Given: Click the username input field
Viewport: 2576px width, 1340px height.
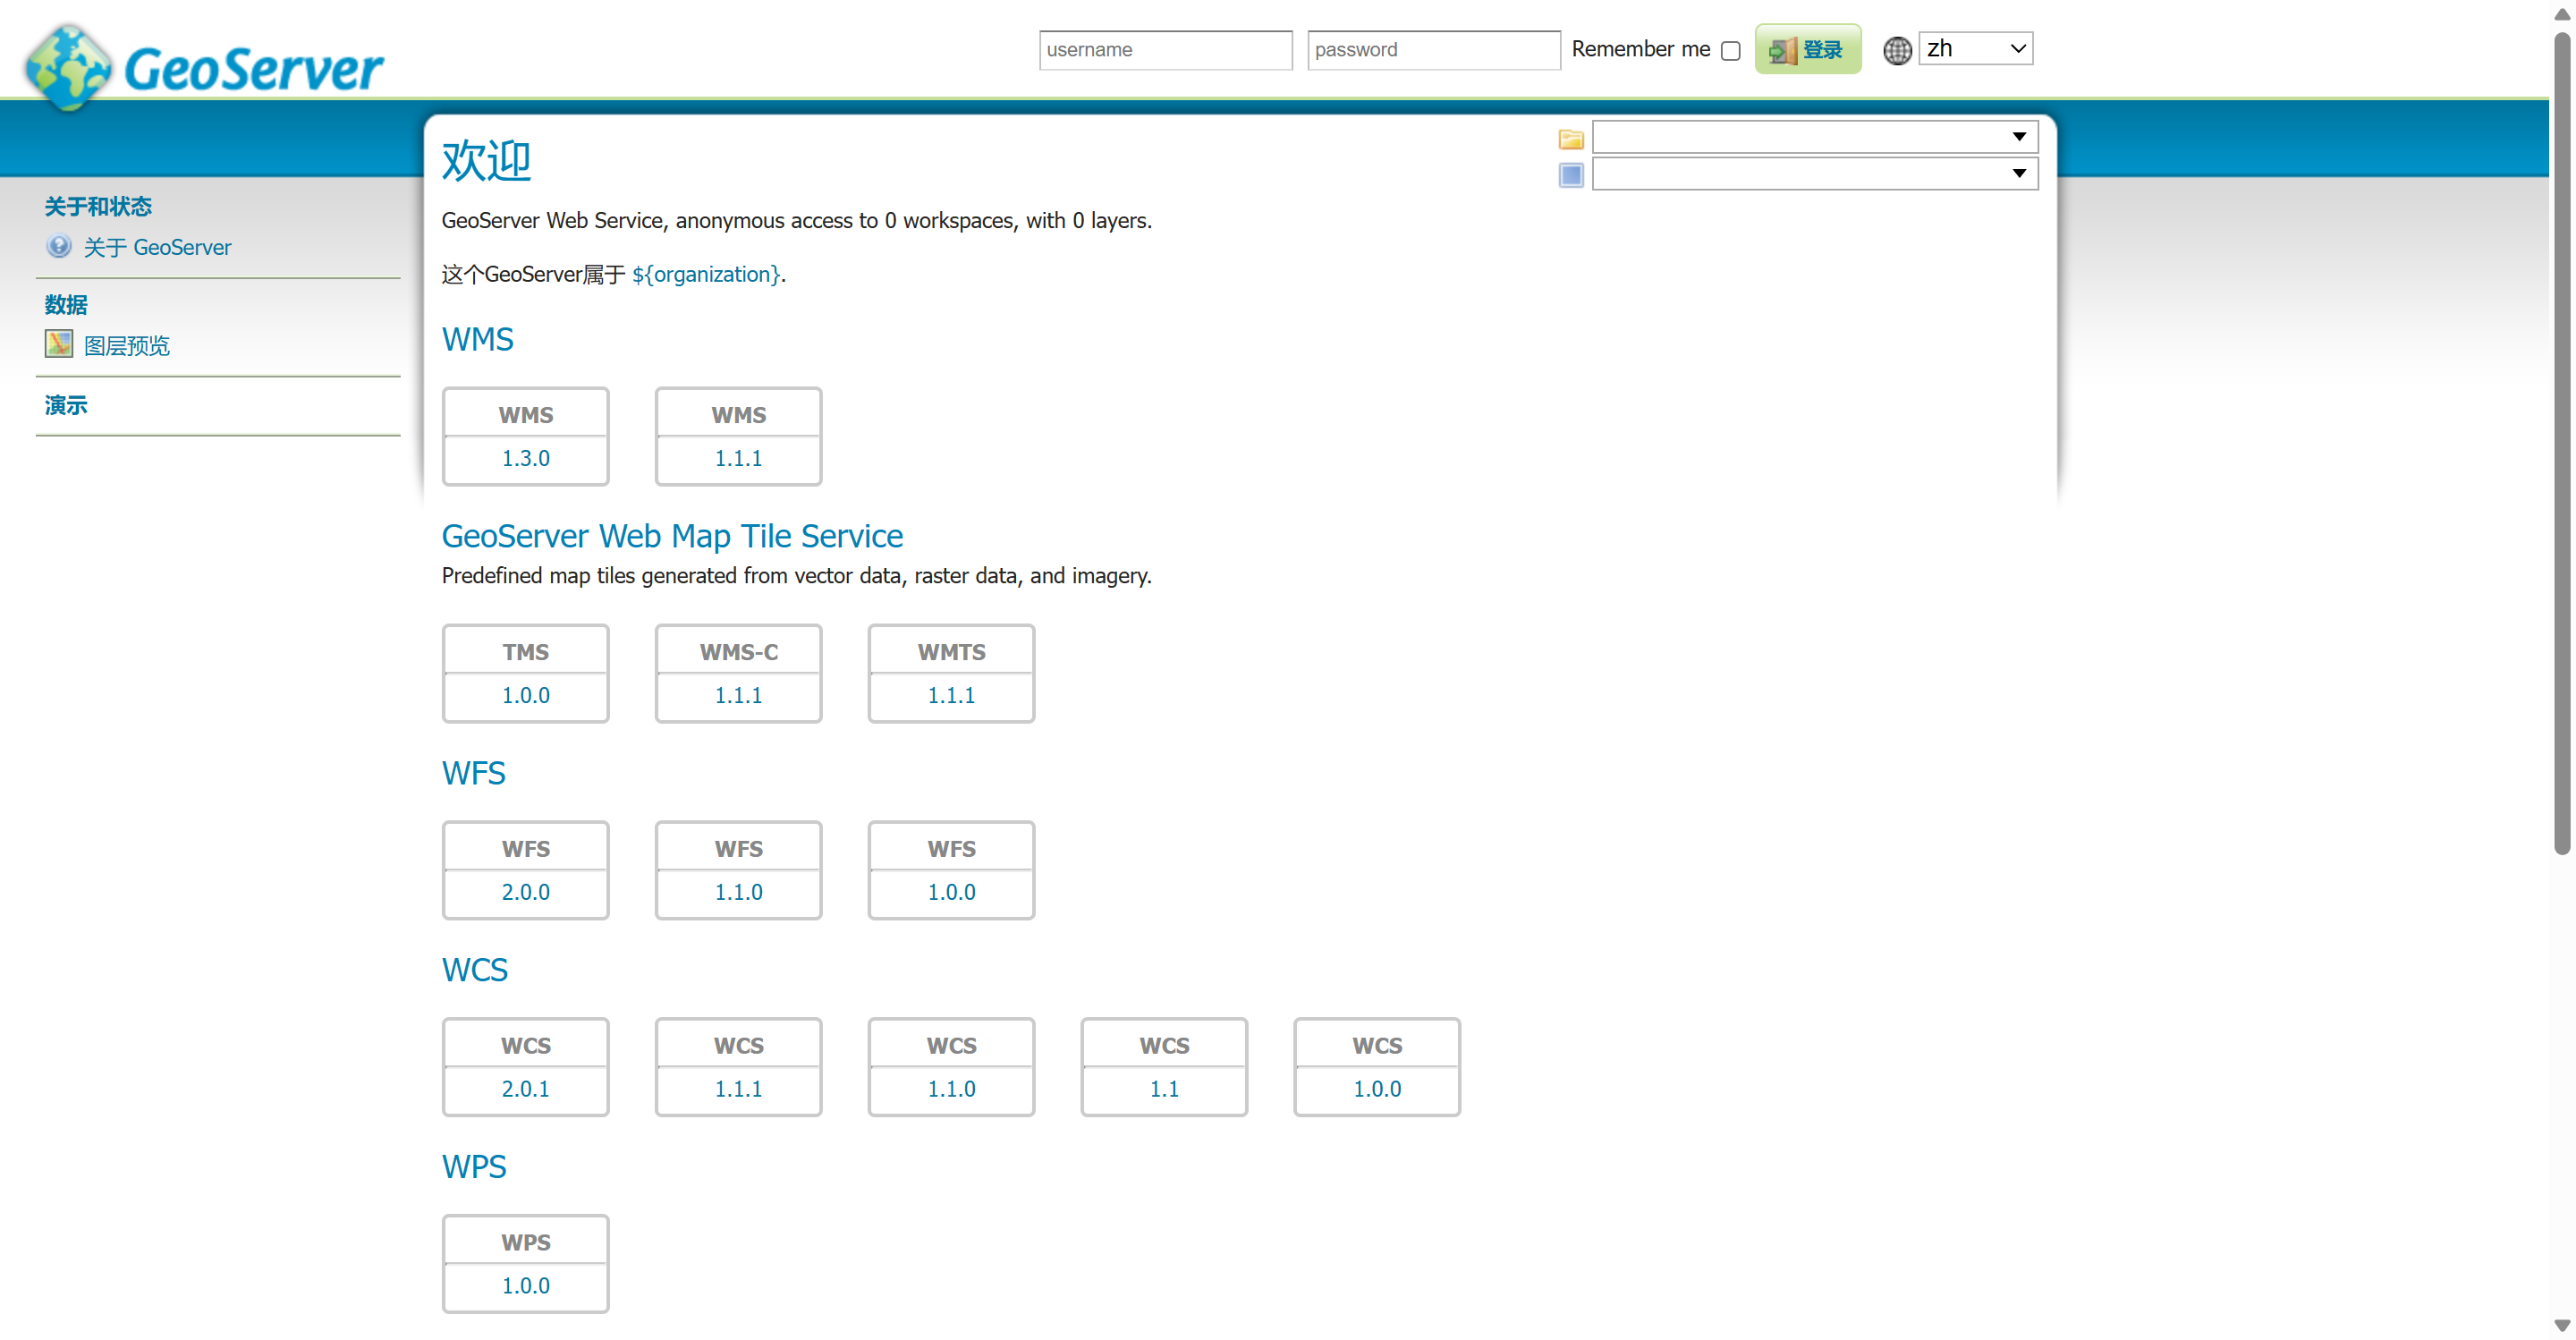Looking at the screenshot, I should [x=1165, y=50].
